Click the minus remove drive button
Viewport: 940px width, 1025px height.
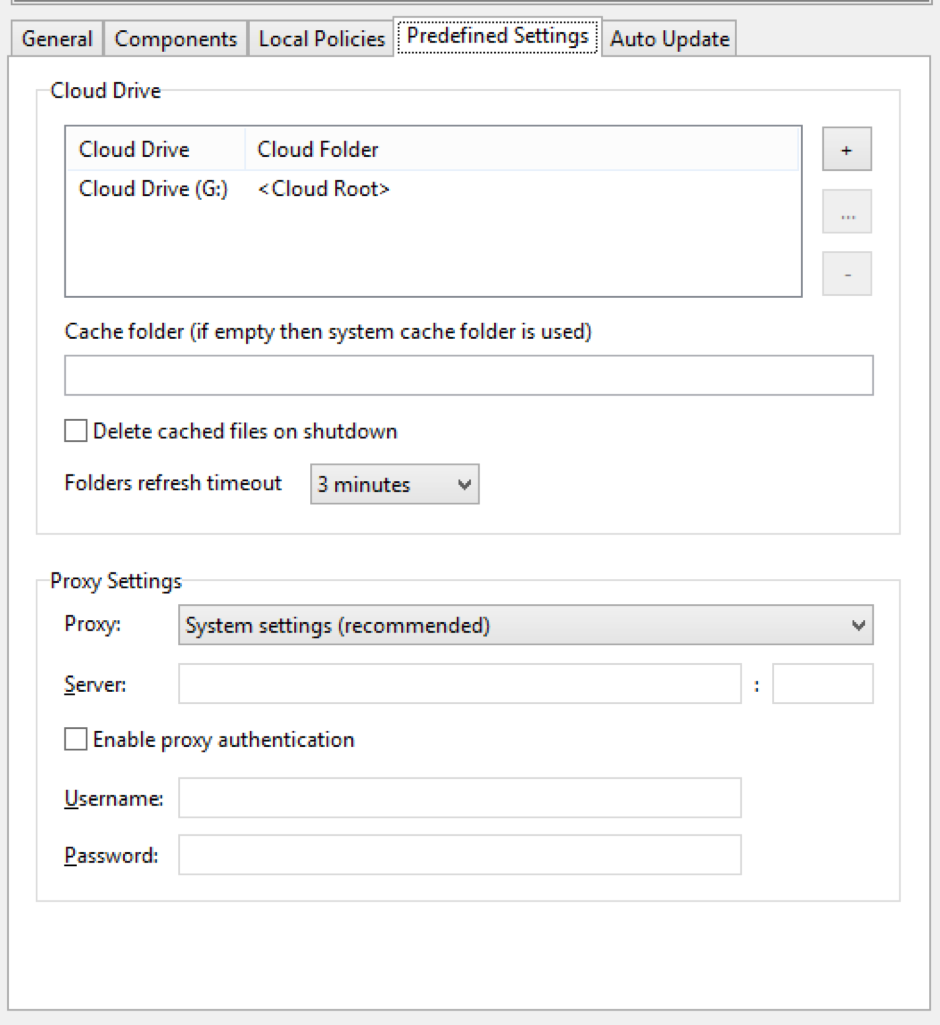coord(846,274)
